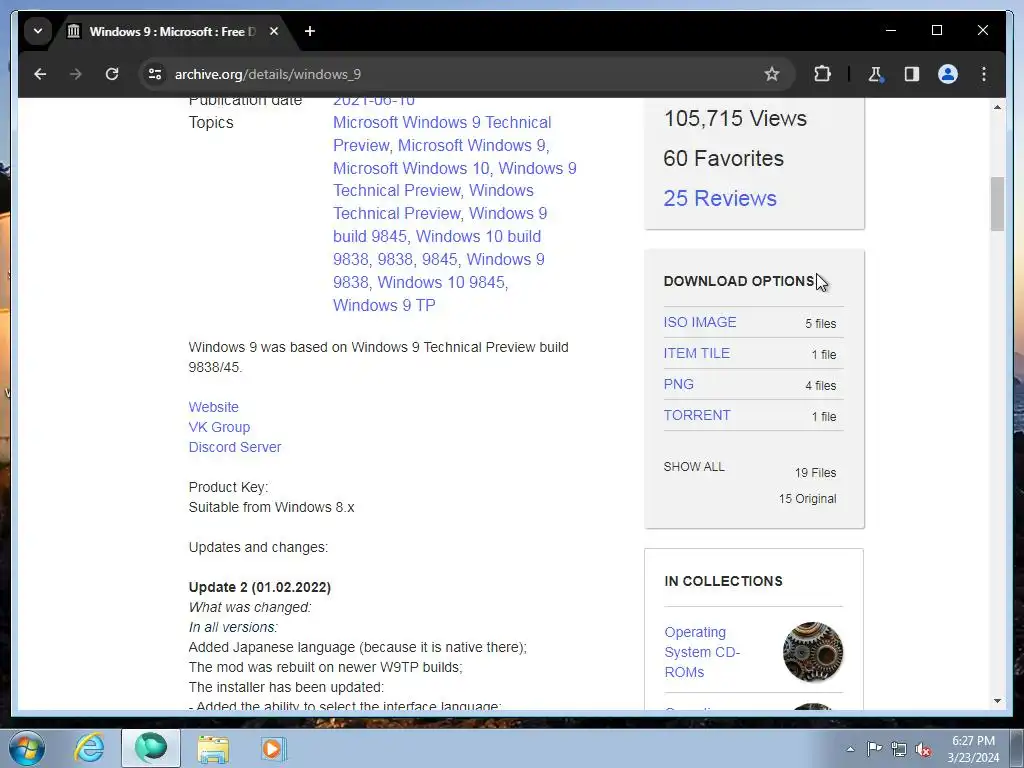This screenshot has height=768, width=1024.
Task: Click the 15 Original count
Action: pos(807,499)
